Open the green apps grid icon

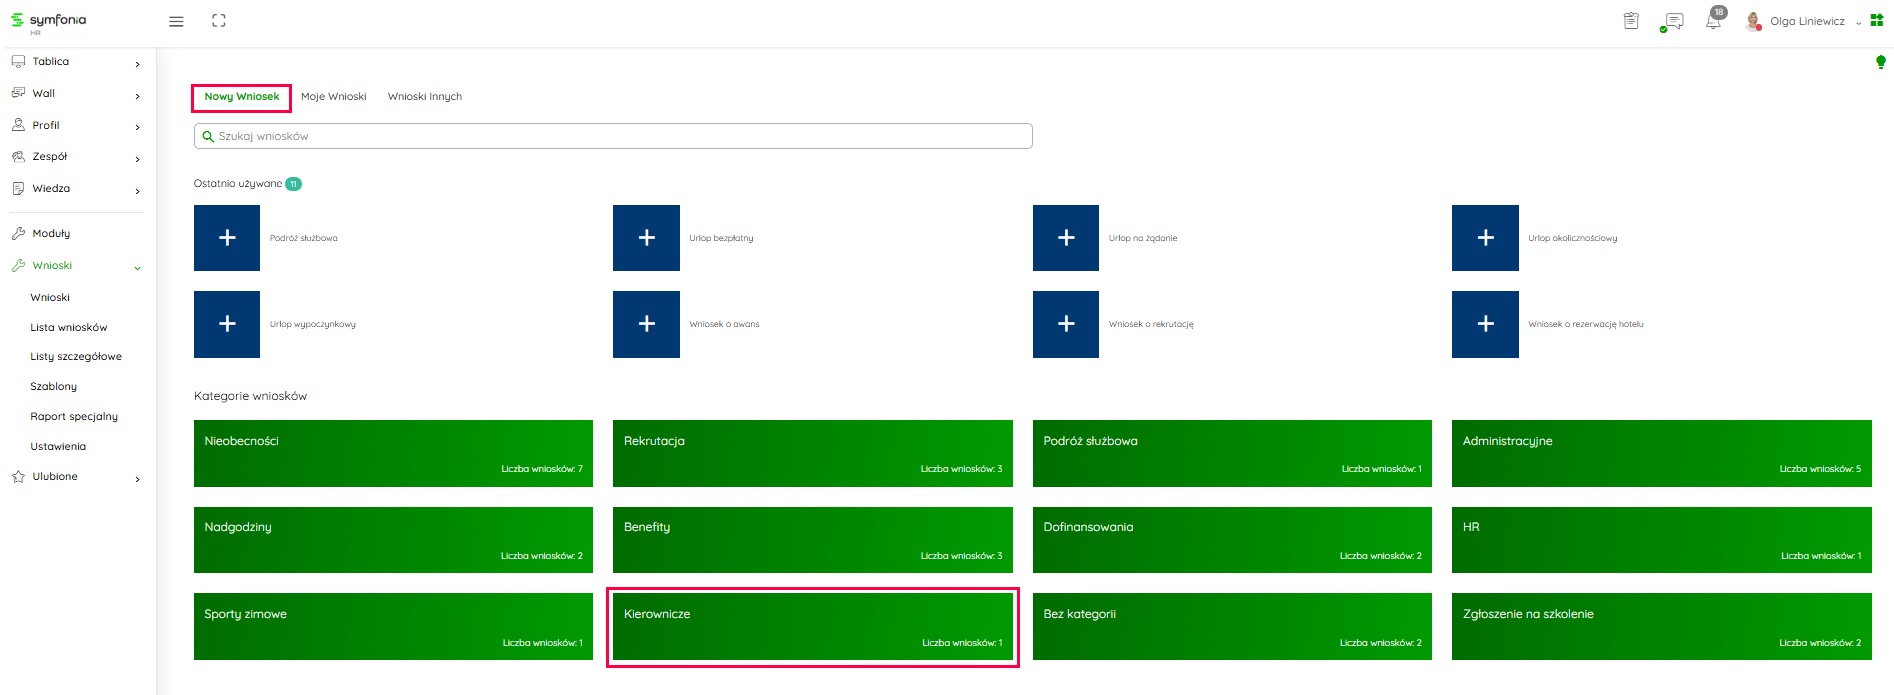coord(1877,21)
